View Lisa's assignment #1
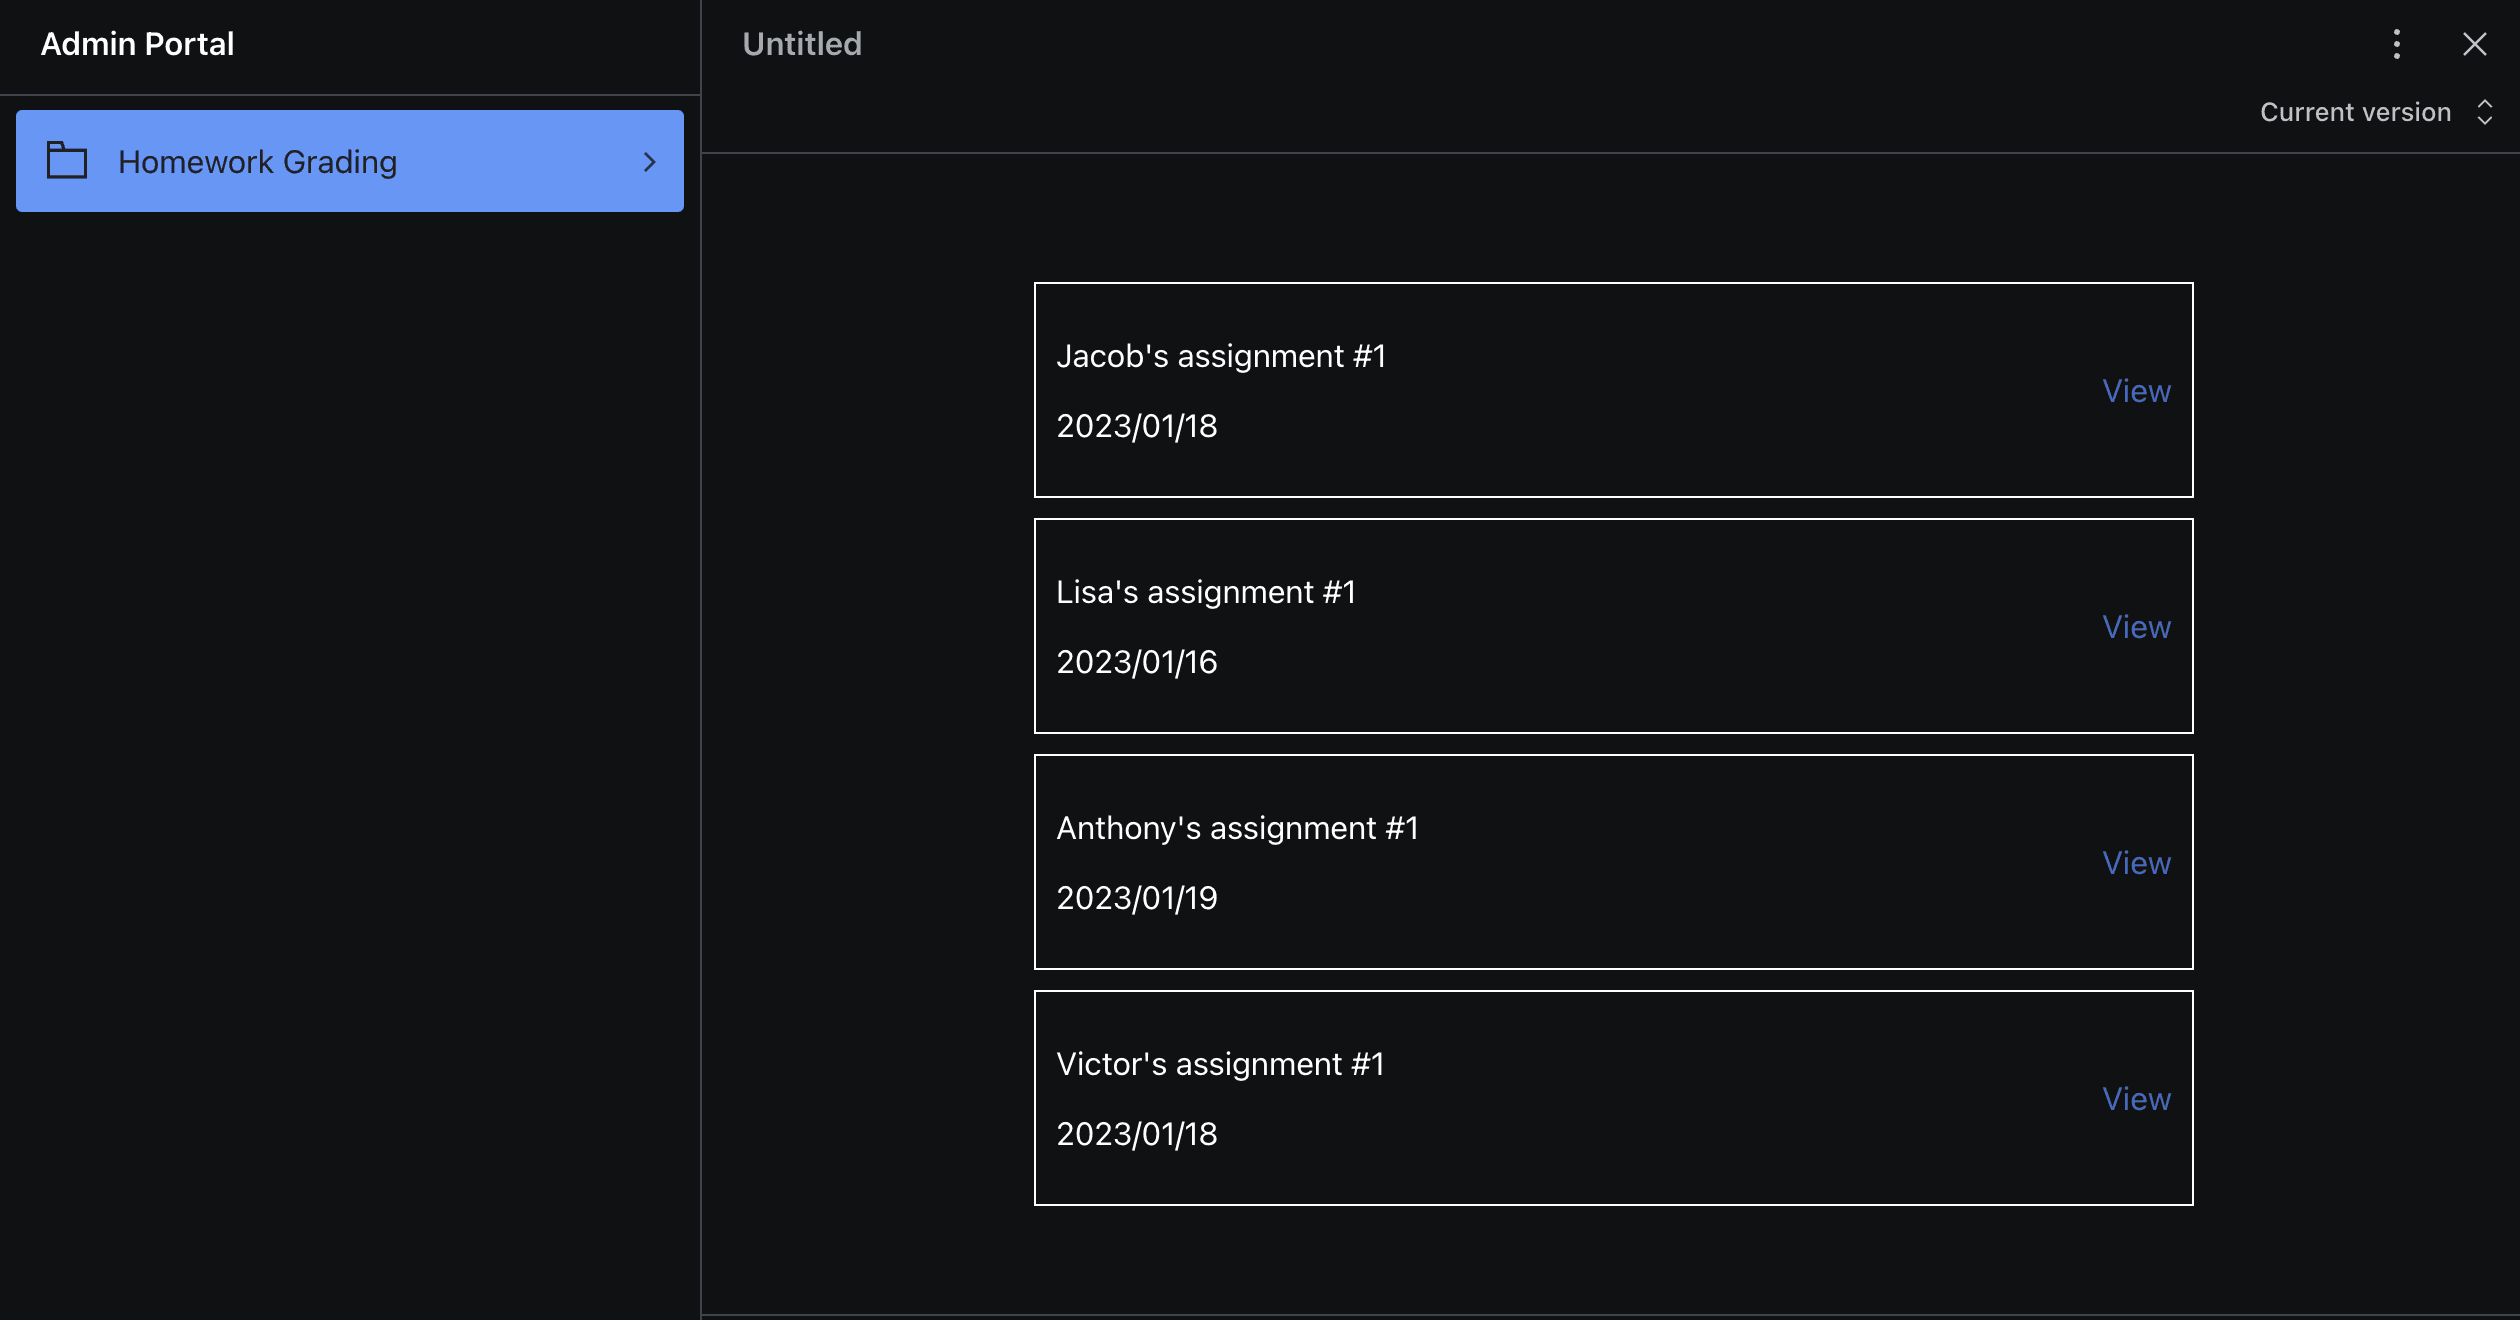2520x1320 pixels. point(2135,627)
